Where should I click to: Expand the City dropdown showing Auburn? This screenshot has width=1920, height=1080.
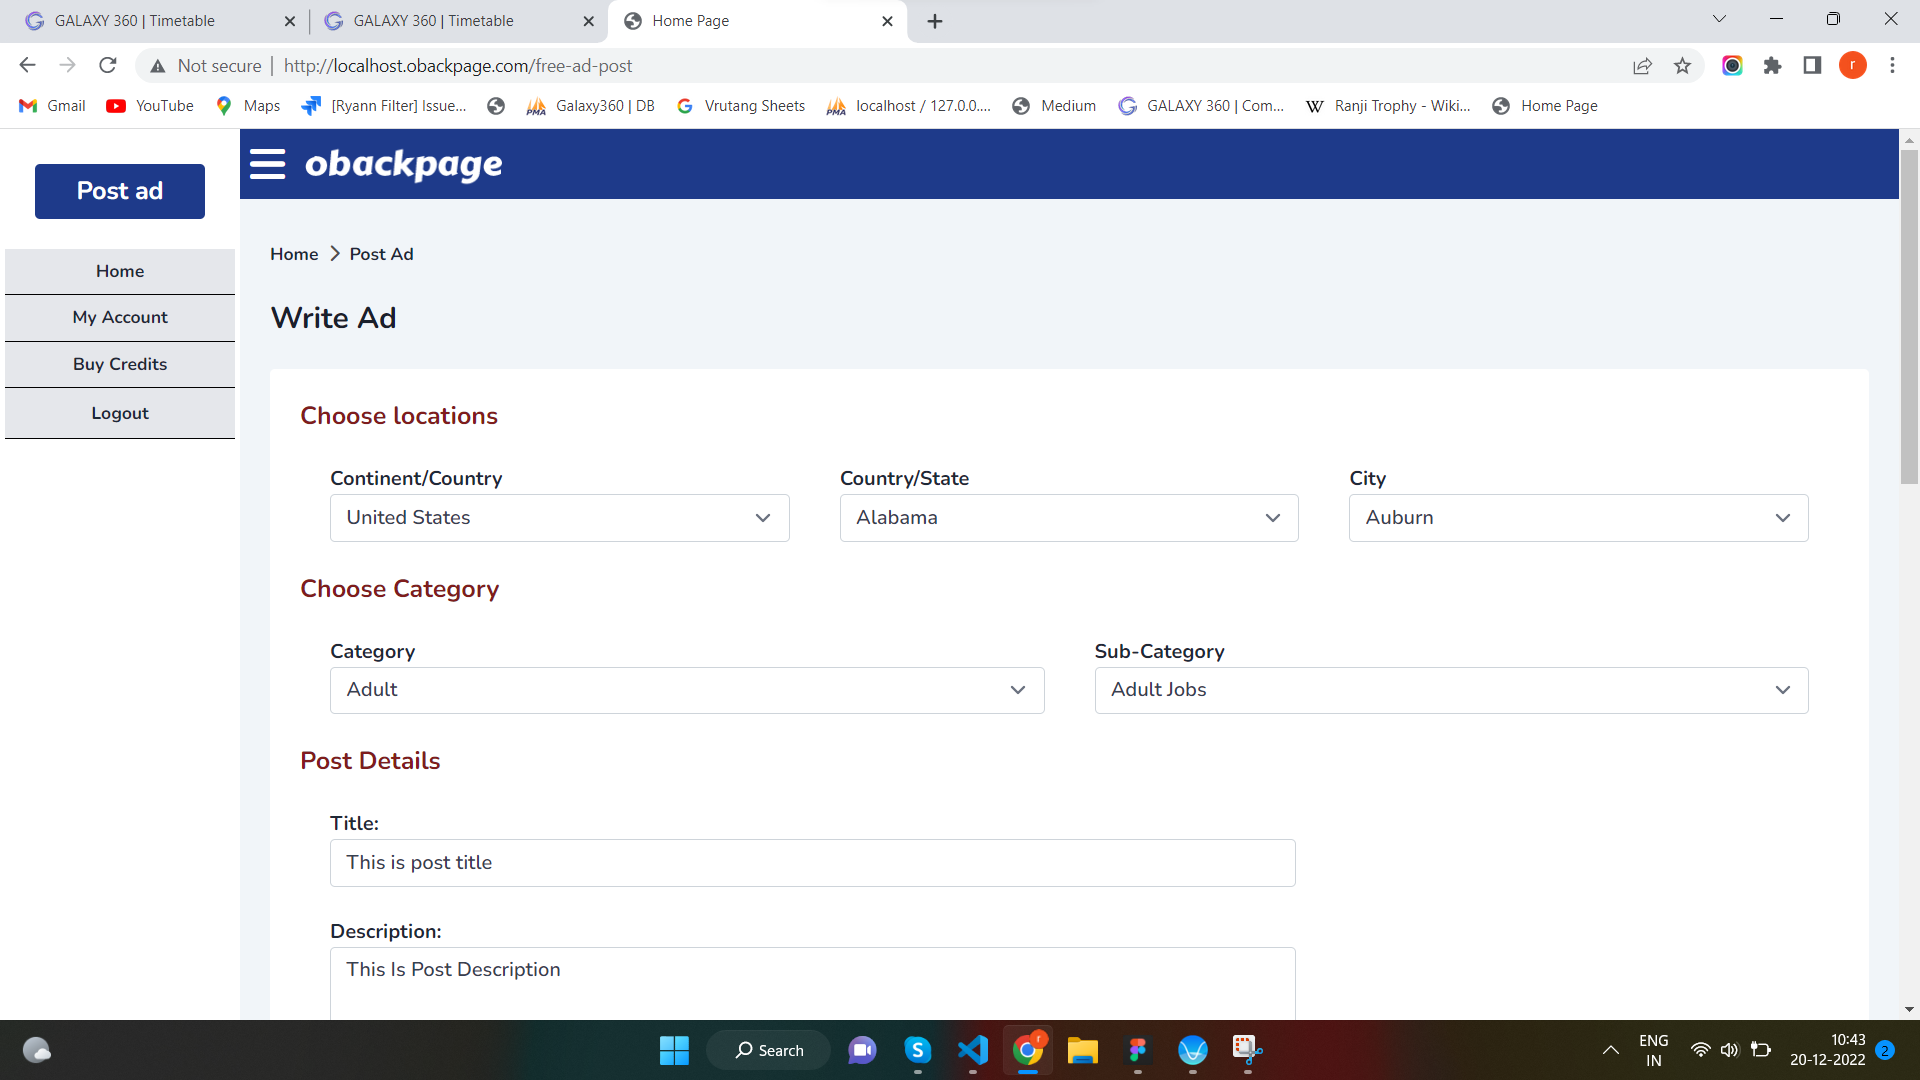pos(1578,518)
